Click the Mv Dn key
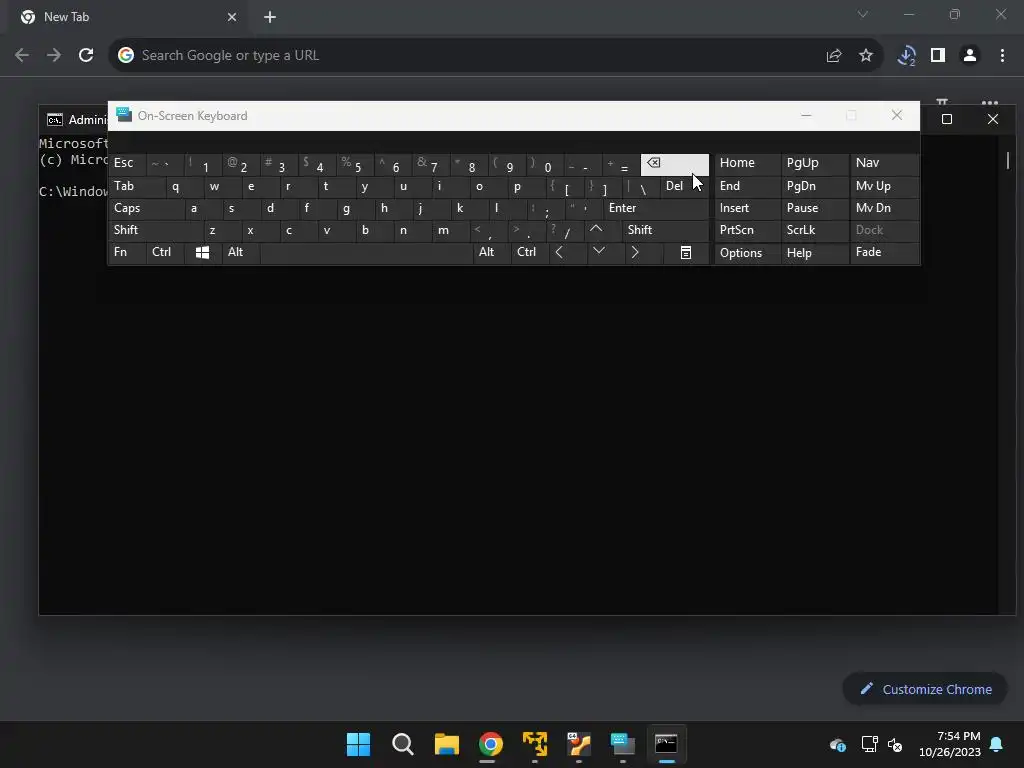Screen dimensions: 1024x768 pos(884,208)
